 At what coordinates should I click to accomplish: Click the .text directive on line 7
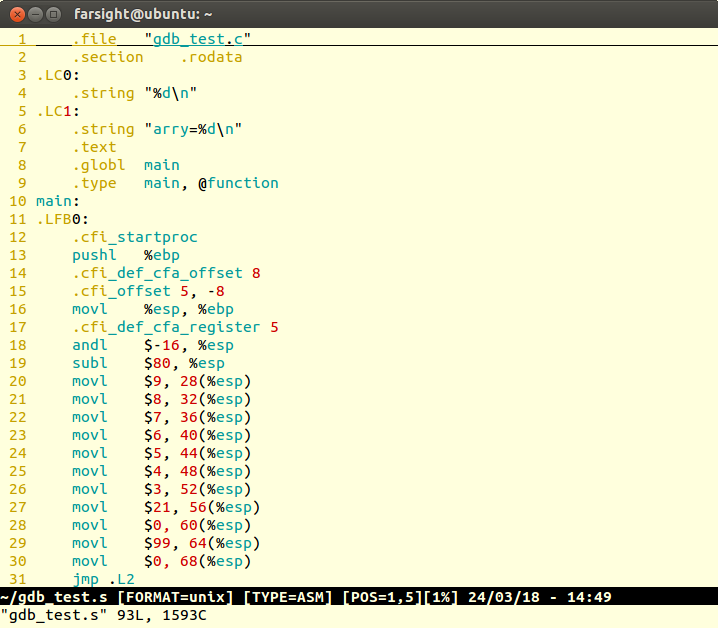(94, 147)
